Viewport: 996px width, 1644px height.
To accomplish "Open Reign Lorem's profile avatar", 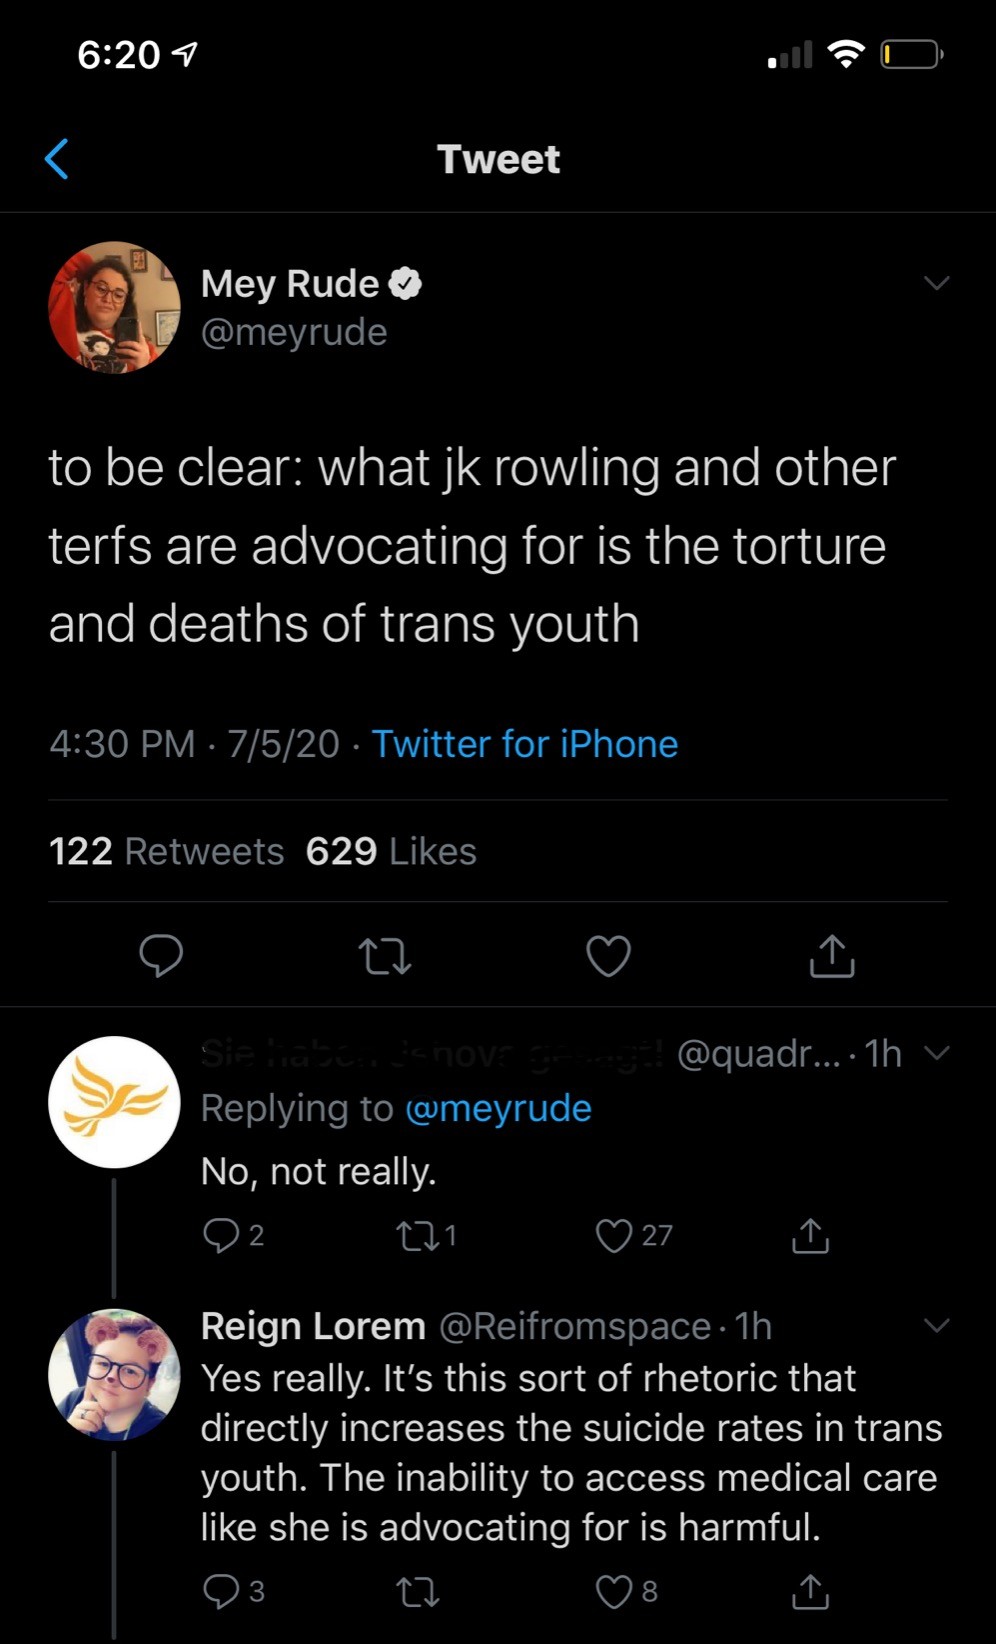I will coord(114,1375).
